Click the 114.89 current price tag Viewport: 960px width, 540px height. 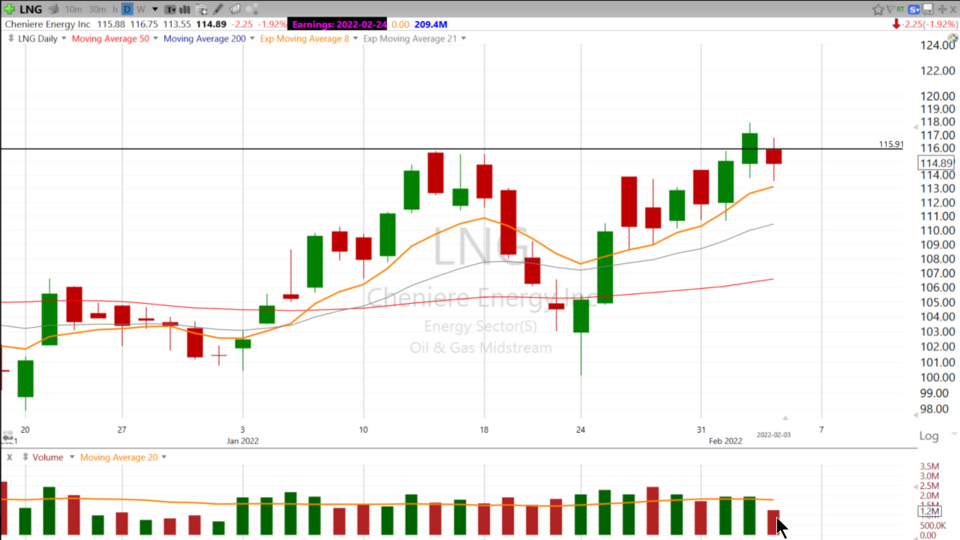937,163
